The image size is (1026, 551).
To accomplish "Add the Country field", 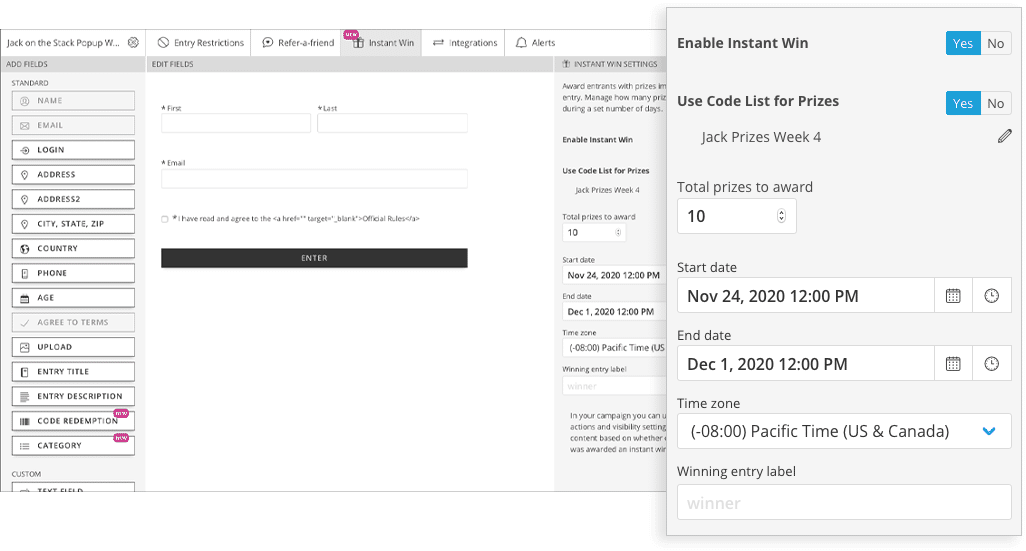I will (x=73, y=249).
